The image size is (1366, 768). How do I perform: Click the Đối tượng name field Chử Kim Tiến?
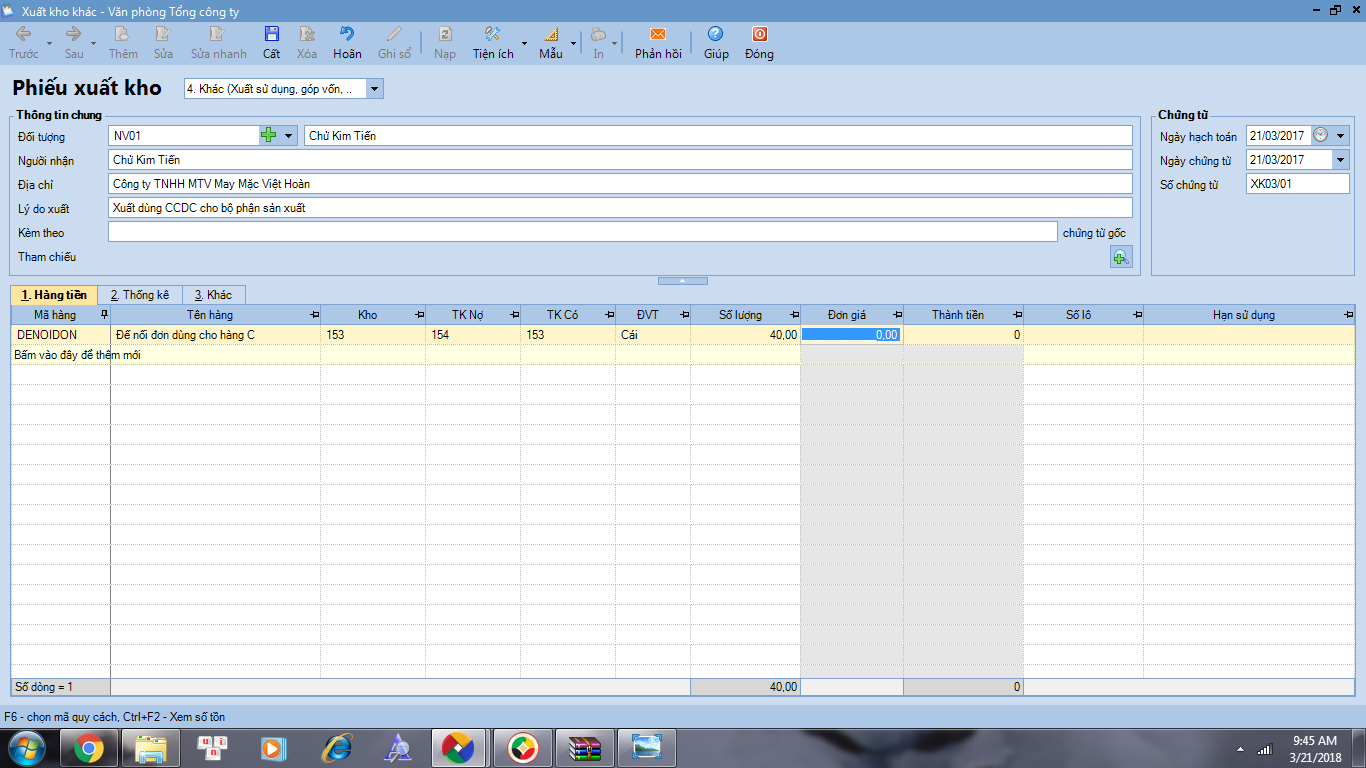coord(718,135)
